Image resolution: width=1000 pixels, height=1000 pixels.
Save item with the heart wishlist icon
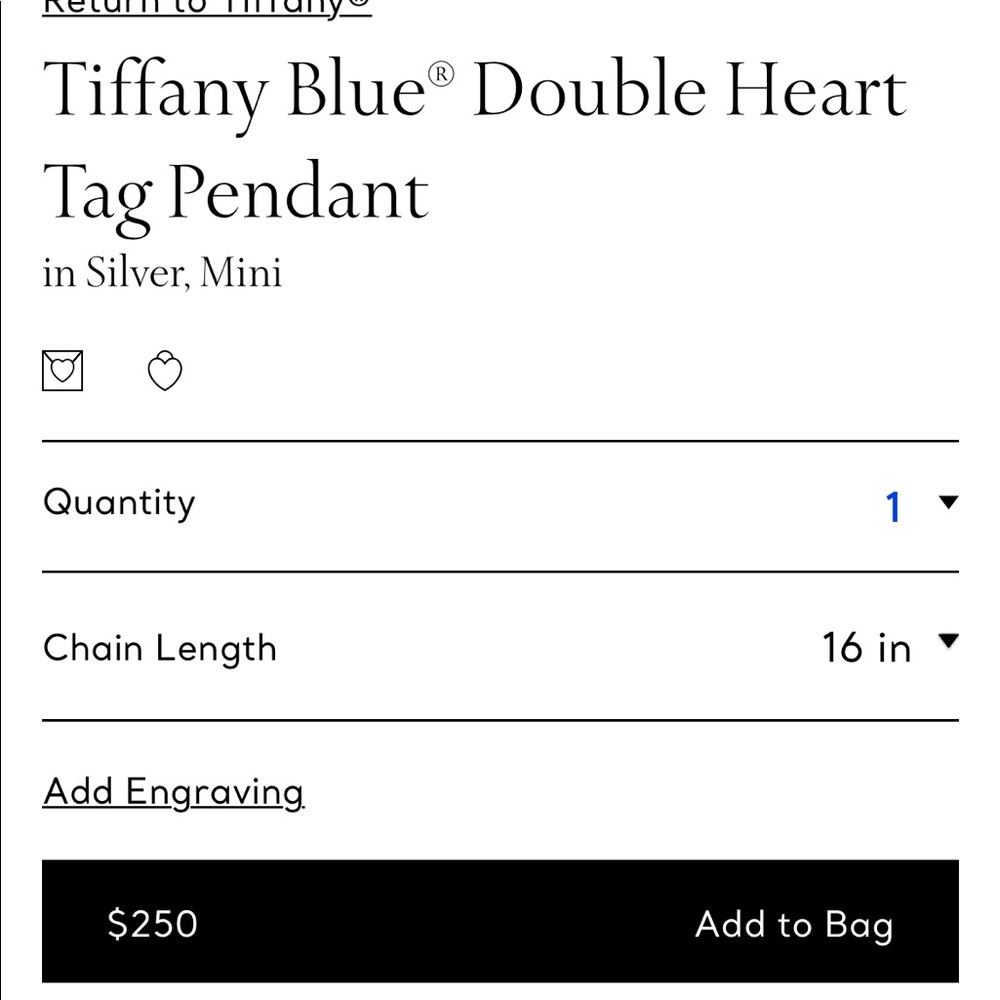click(x=165, y=371)
